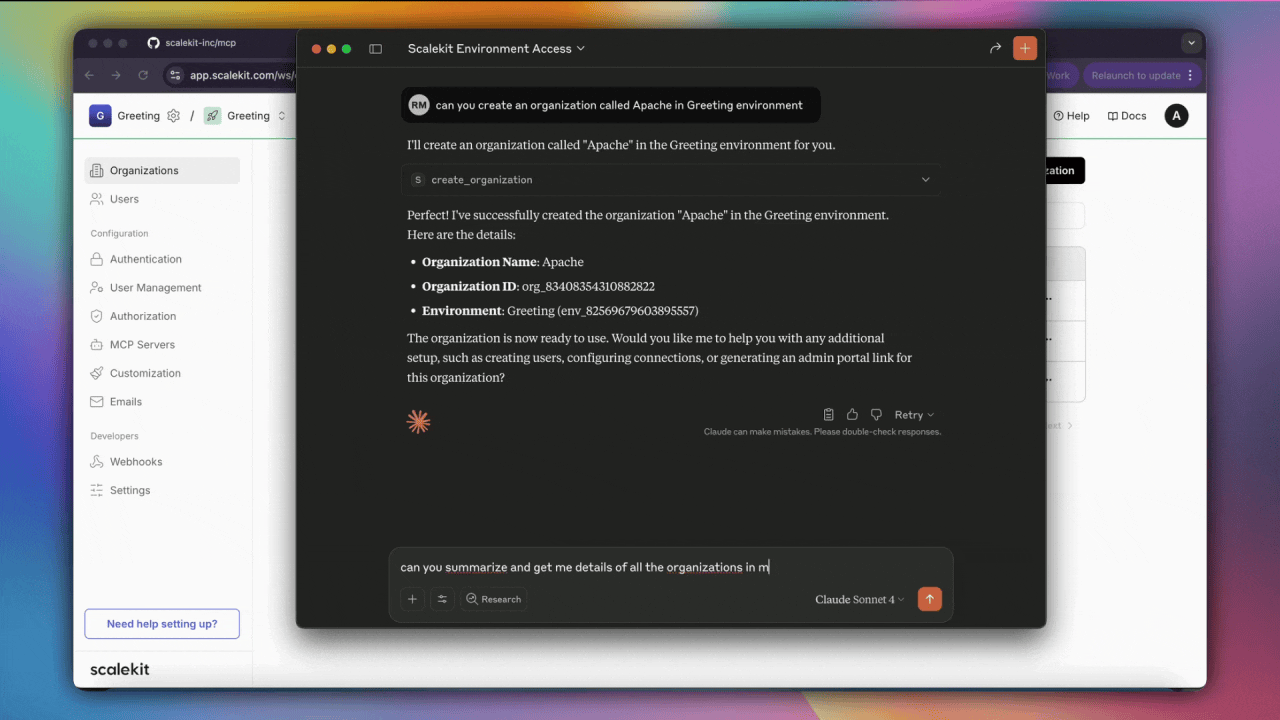Go back in browser navigation
Screen dimensions: 1280x720
point(89,75)
